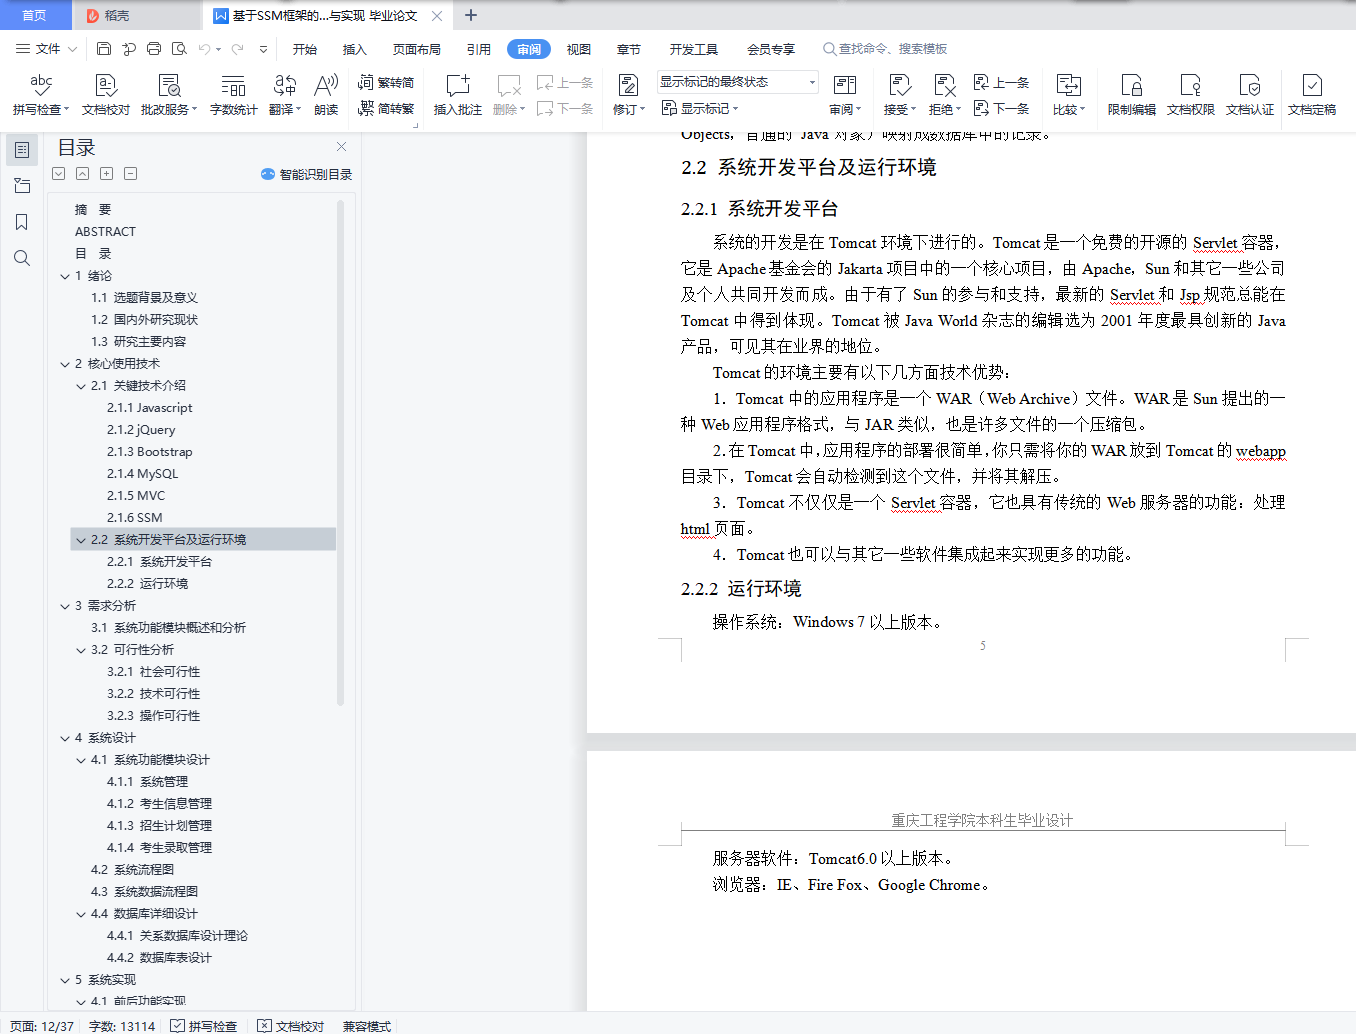Screen dimensions: 1356x1034
Task: Jump to 4.3 系统数据流程图 in the outline
Action: point(144,892)
